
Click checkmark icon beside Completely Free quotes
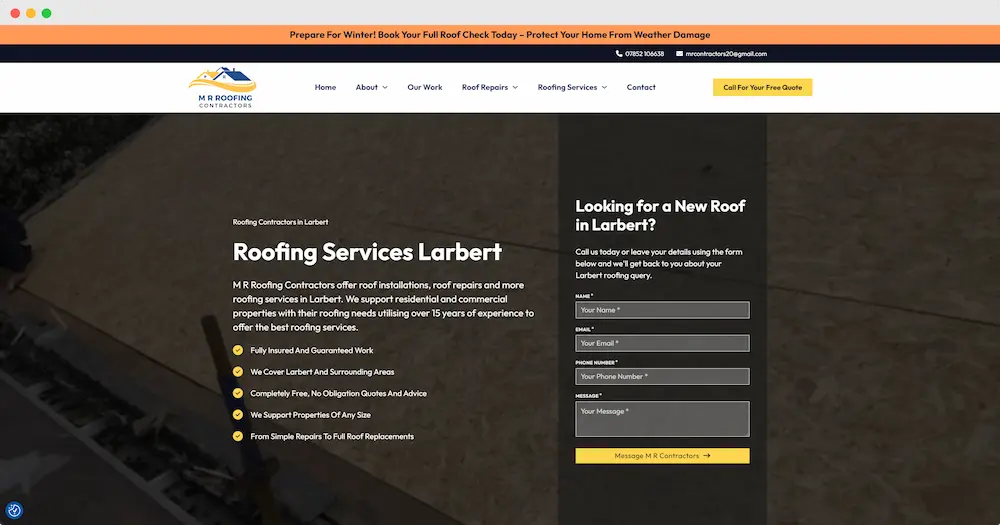238,393
